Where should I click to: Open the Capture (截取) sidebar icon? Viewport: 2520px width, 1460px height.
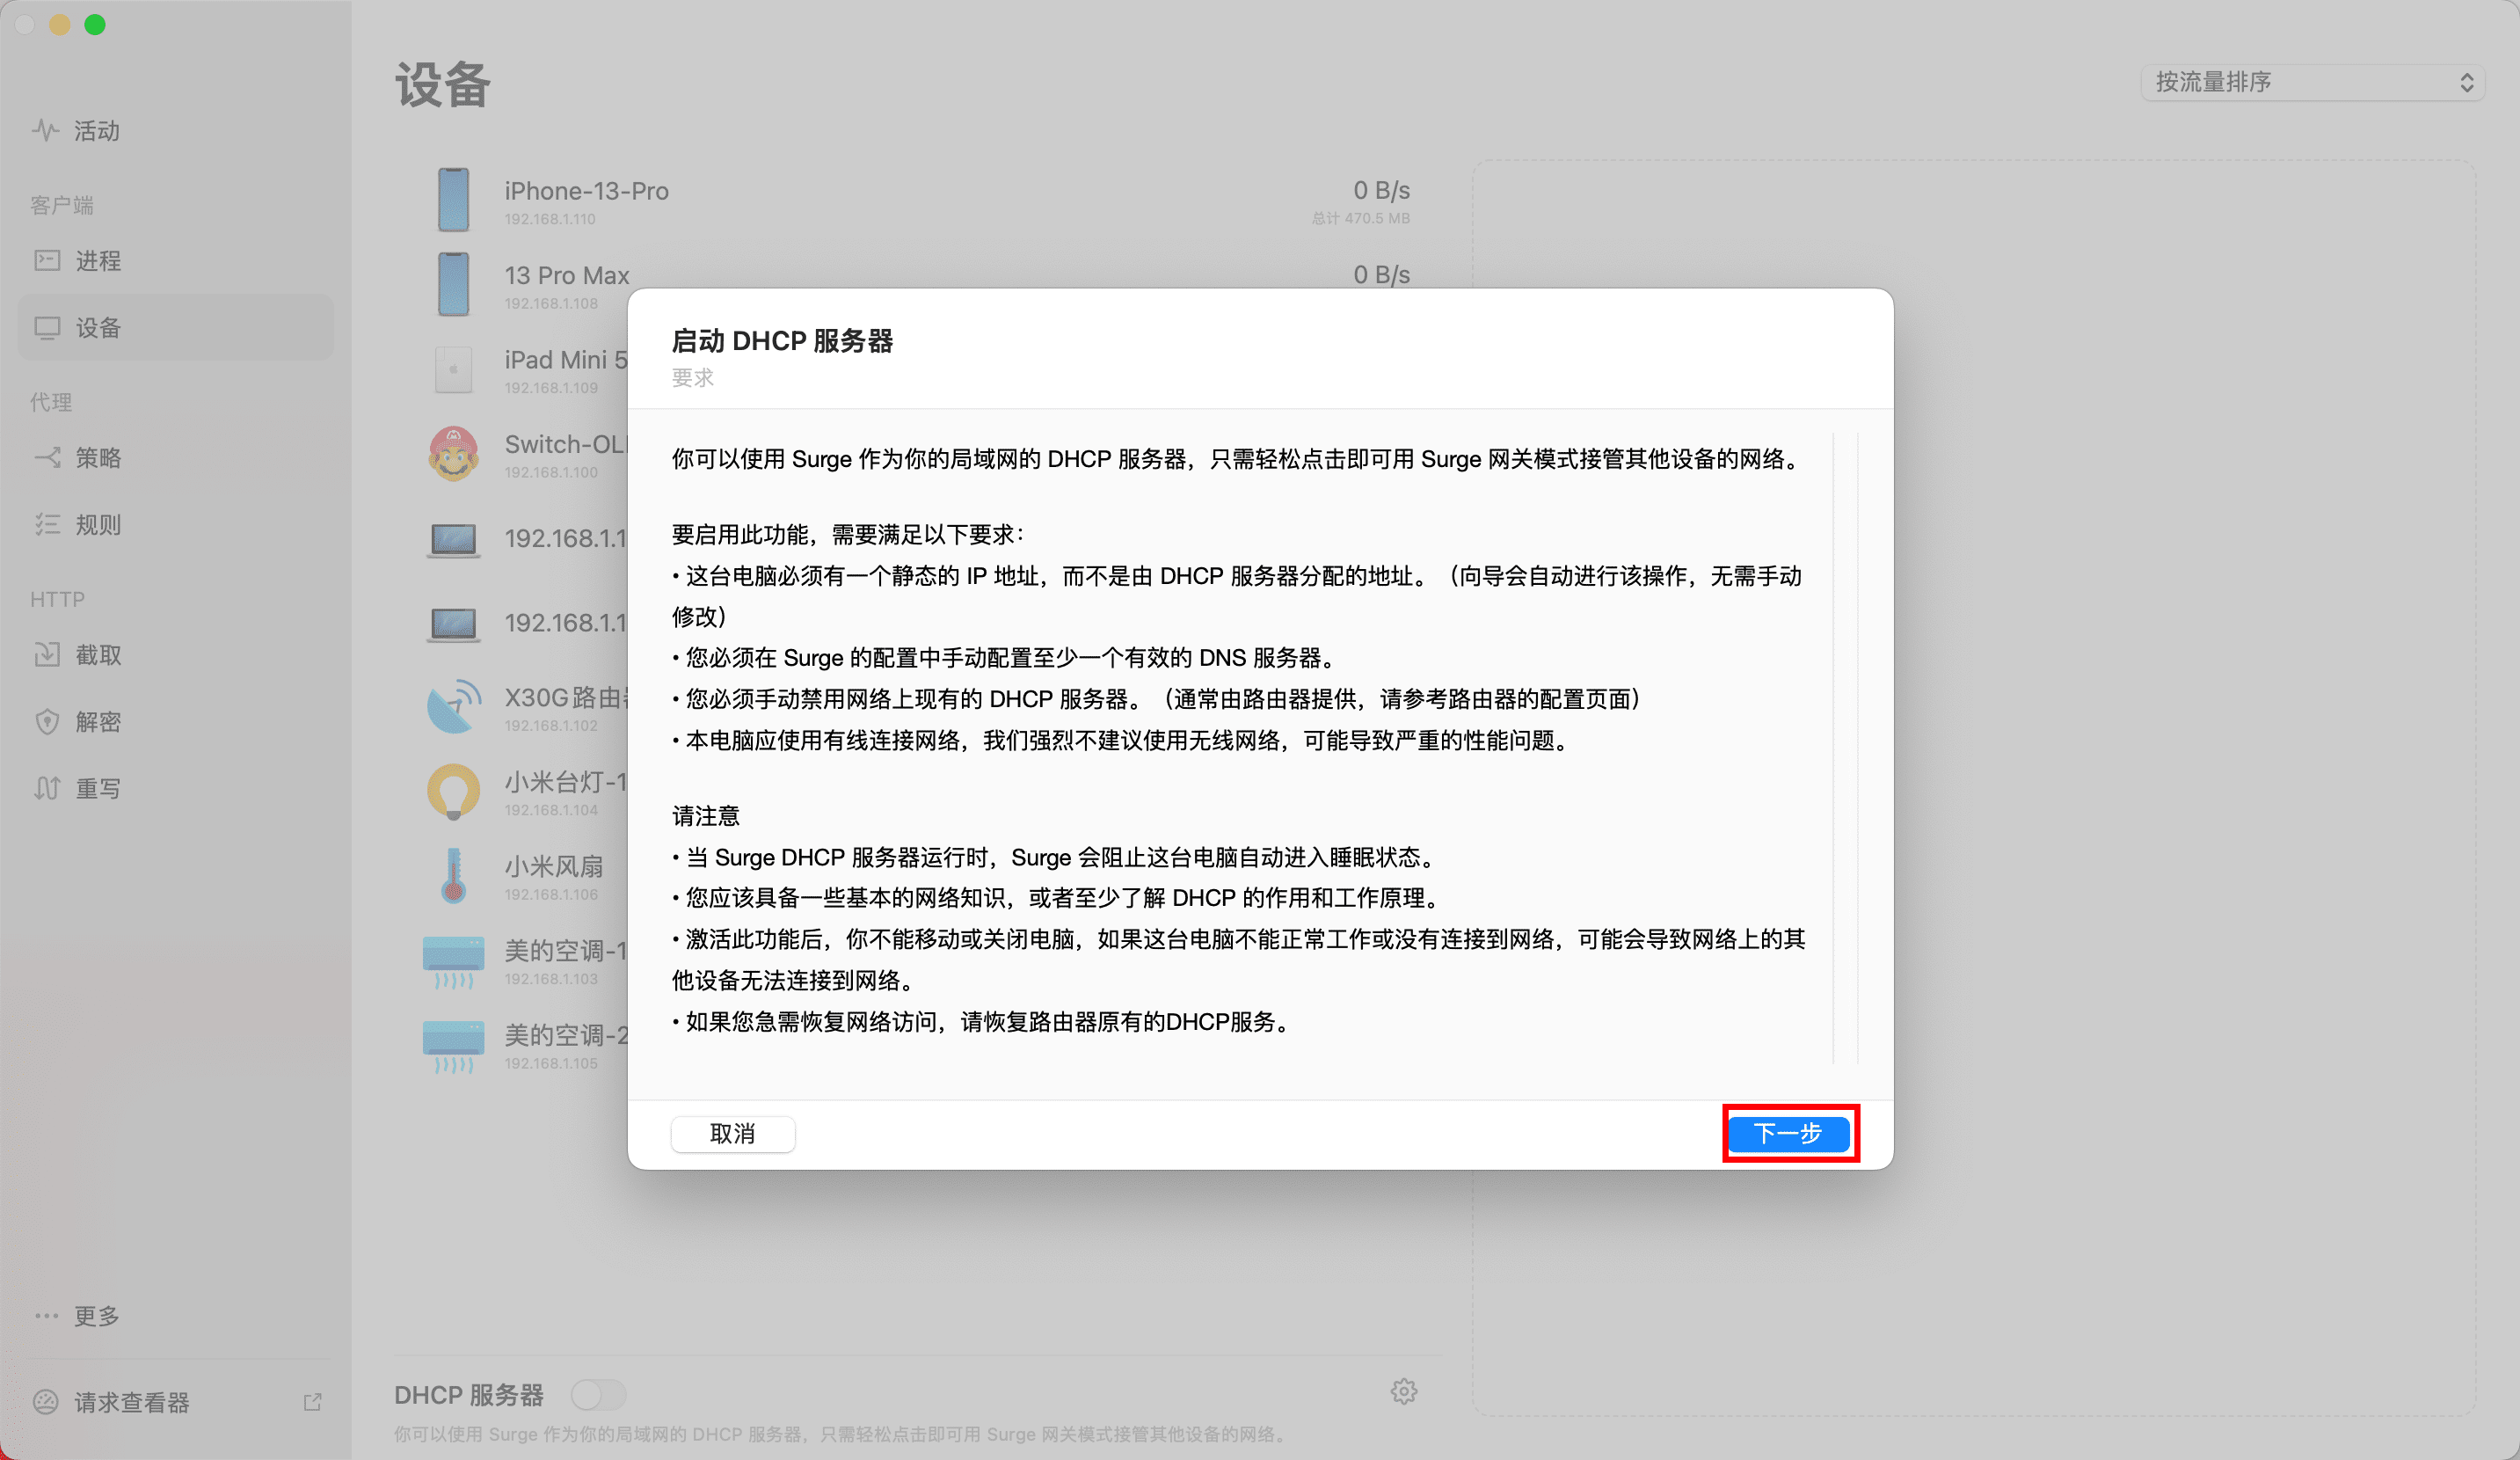coord(47,655)
